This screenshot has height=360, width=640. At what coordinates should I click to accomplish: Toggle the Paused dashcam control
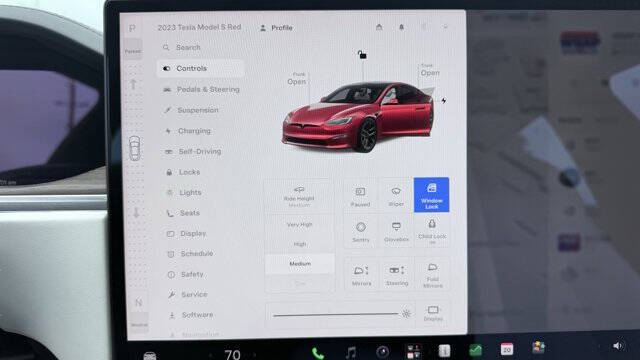coord(360,196)
